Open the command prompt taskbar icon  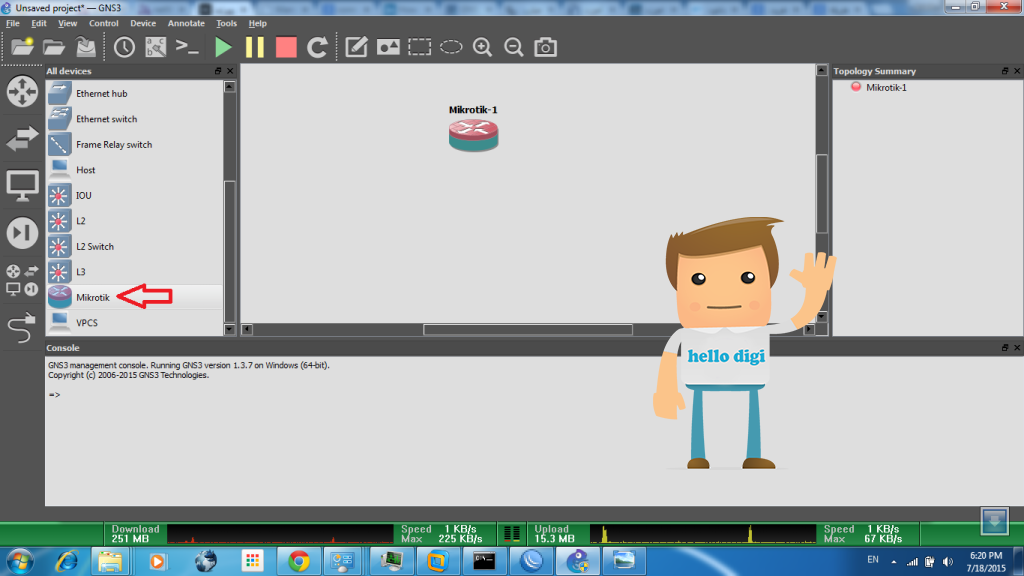click(x=484, y=562)
